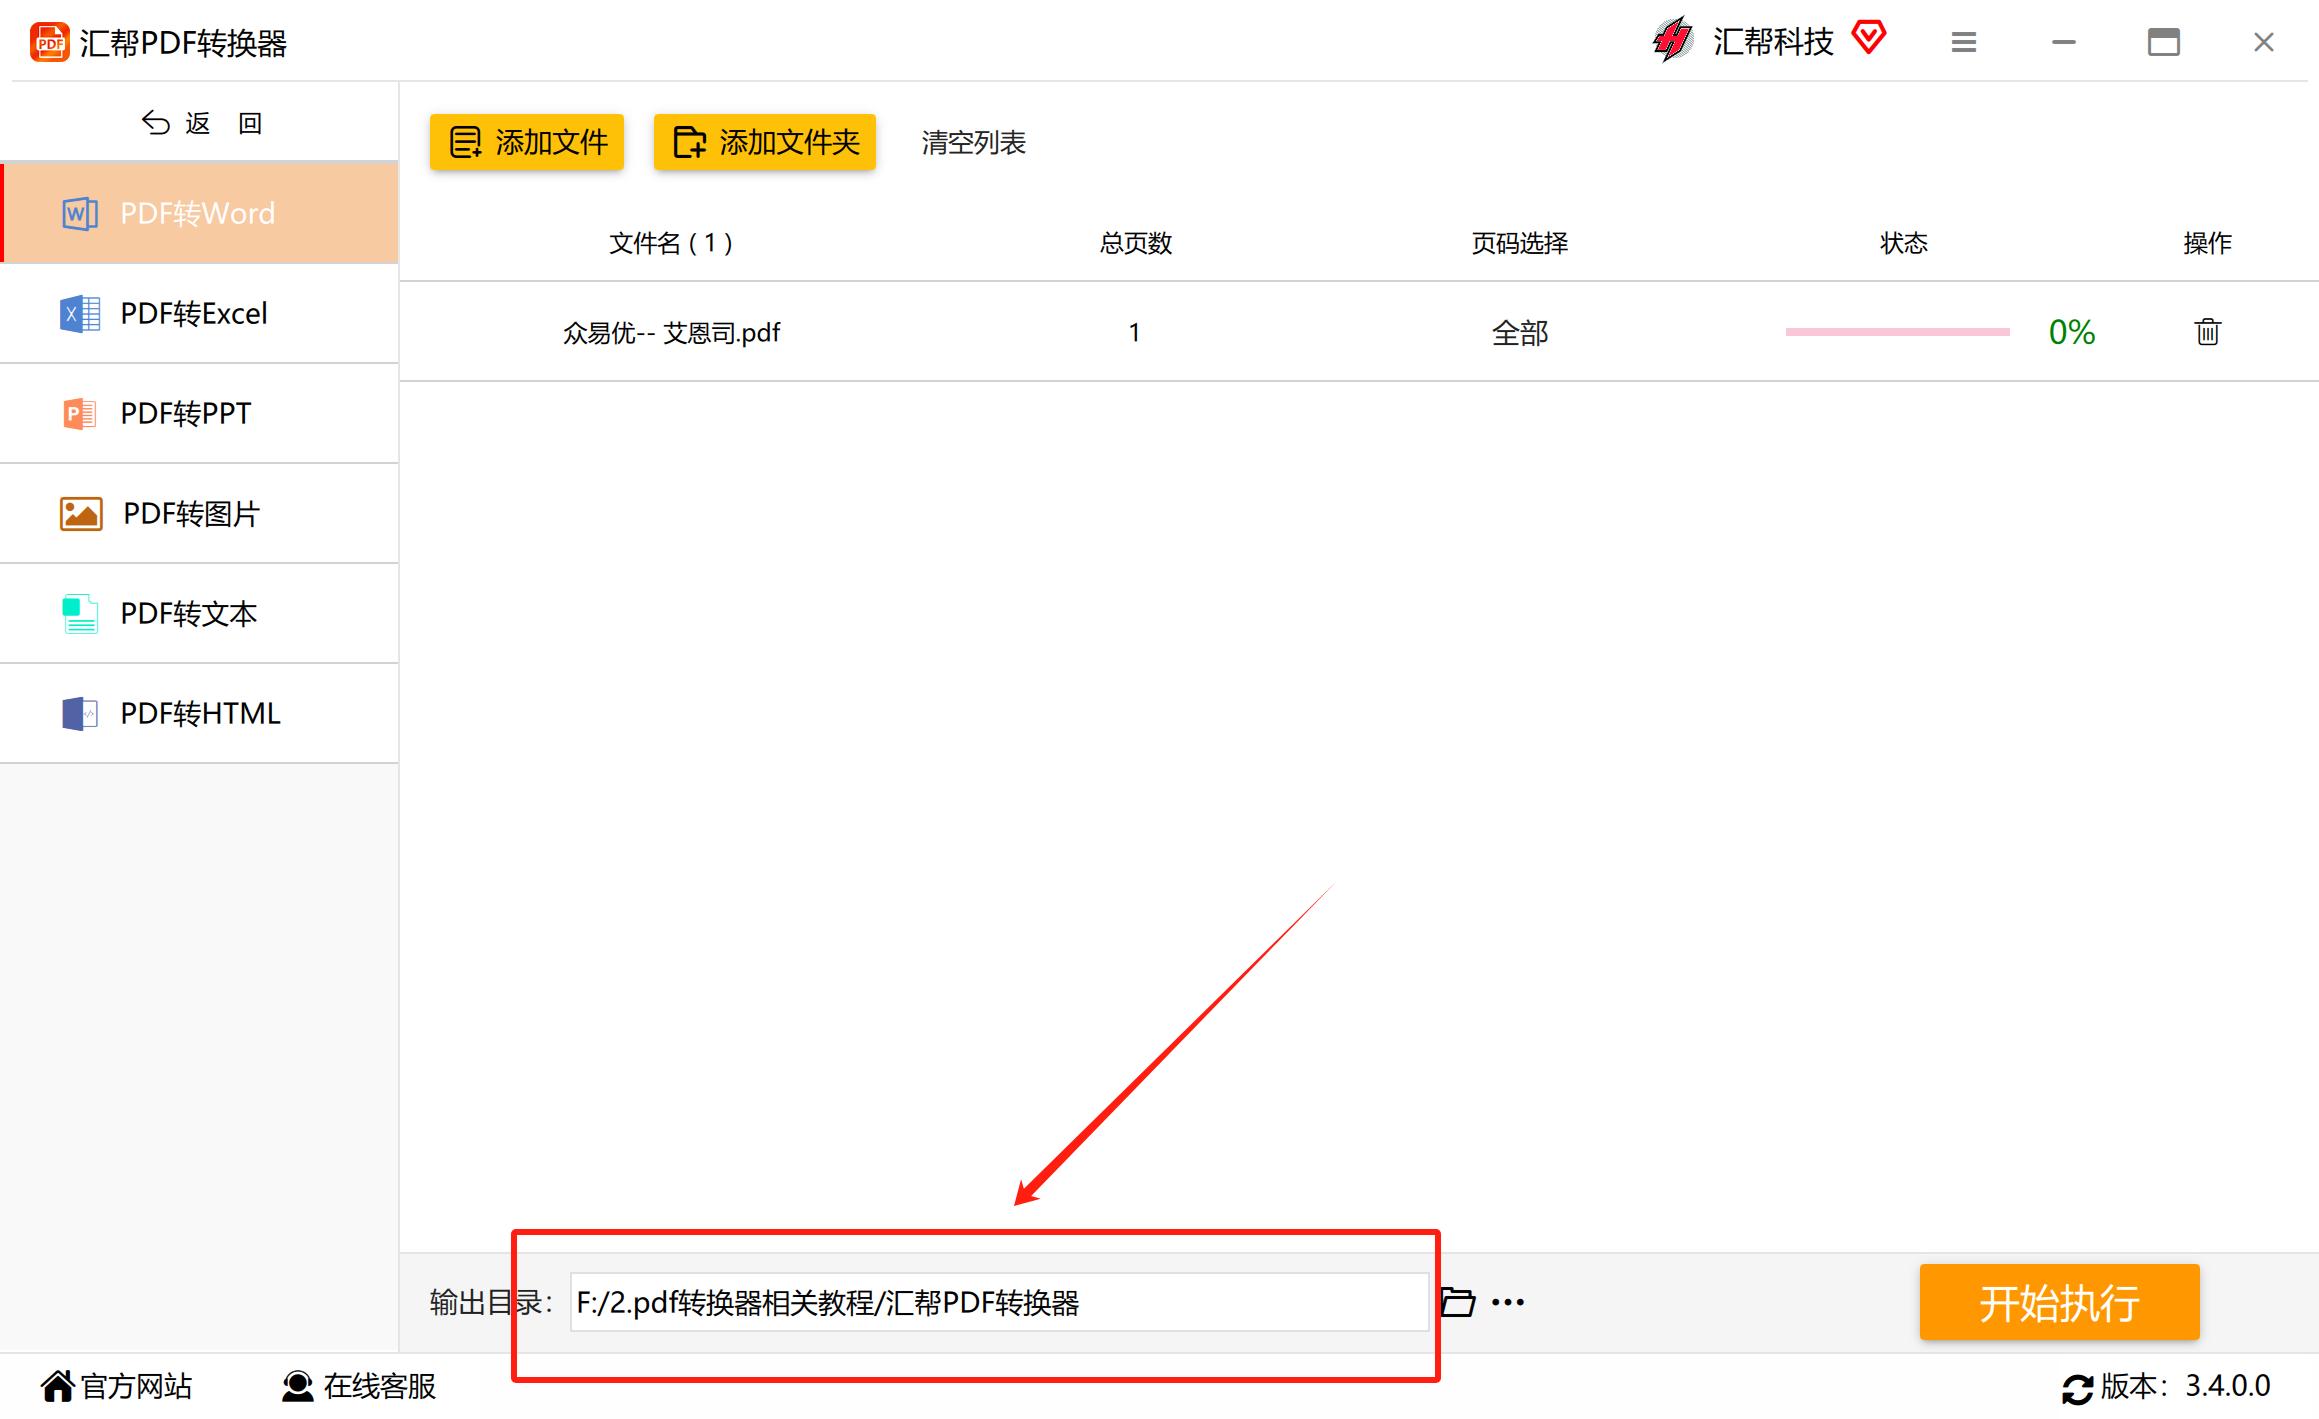2319x1419 pixels.
Task: Click the 文件名 column header
Action: point(671,243)
